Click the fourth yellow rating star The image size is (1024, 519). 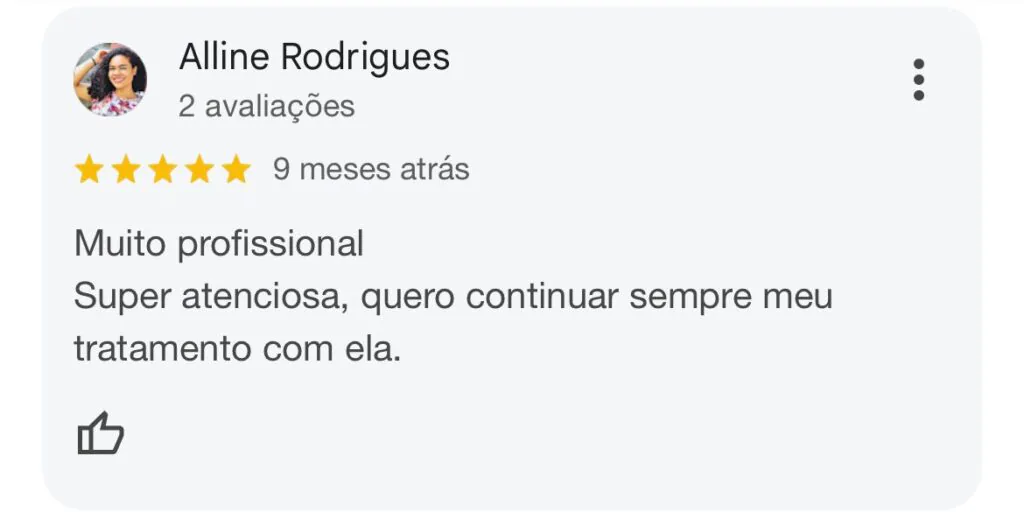click(x=199, y=169)
